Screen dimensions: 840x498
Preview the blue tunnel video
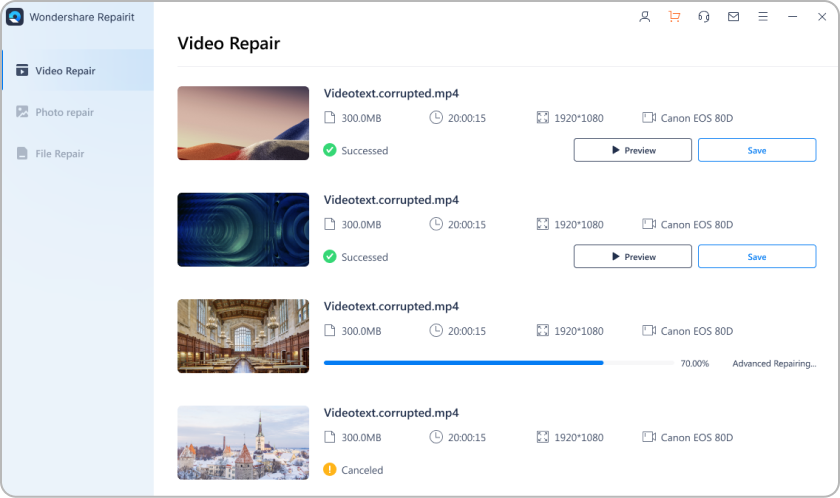633,256
